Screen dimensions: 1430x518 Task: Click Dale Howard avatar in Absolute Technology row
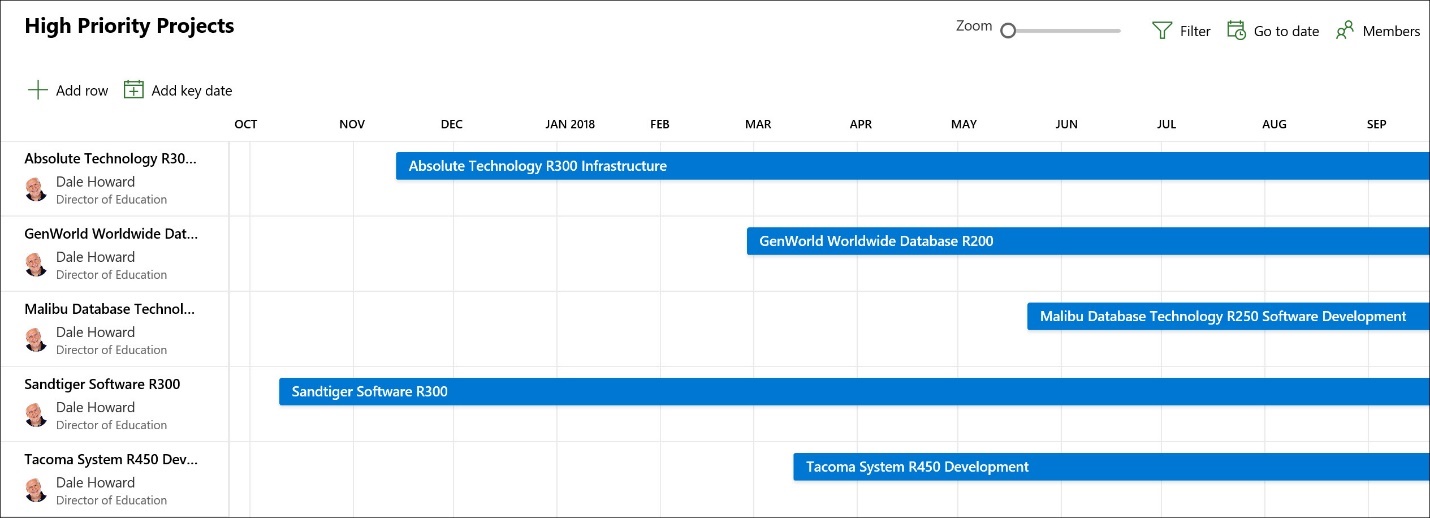pos(36,189)
